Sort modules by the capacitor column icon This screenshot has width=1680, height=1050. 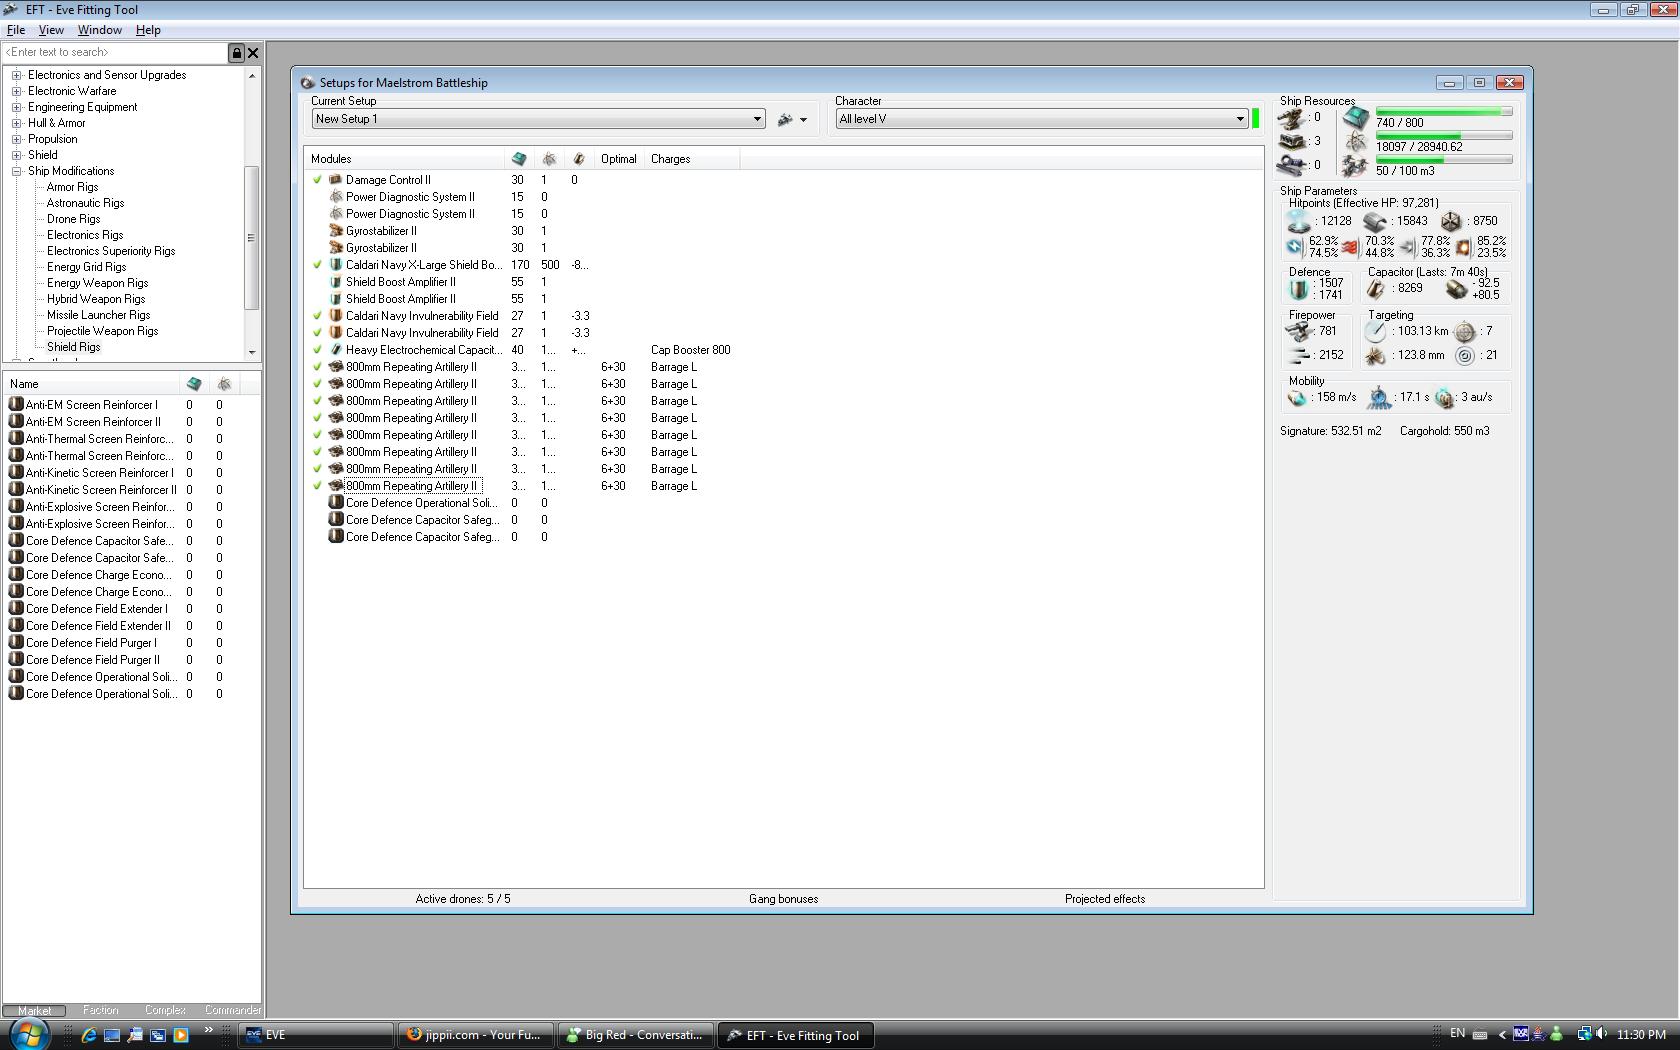tap(578, 159)
